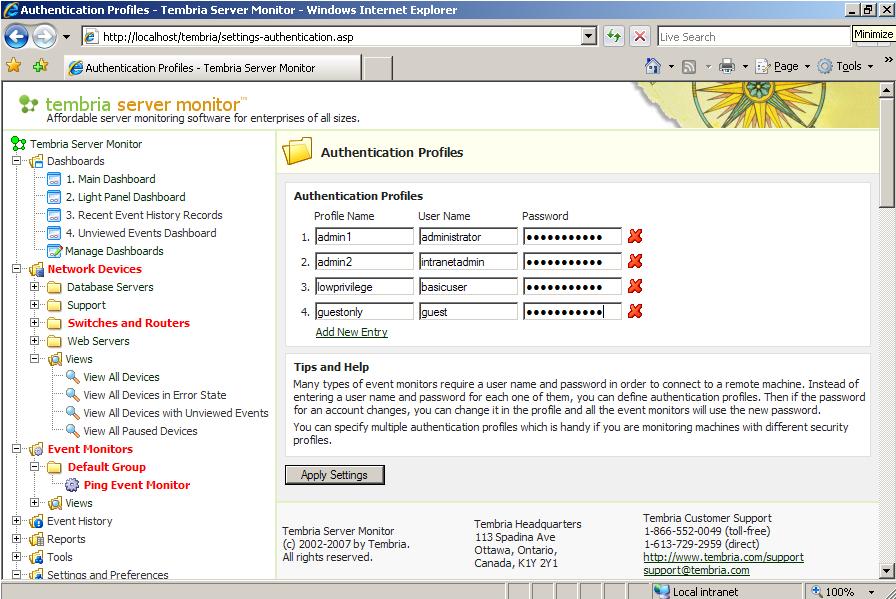Select View All Devices with Unviewed Events
The height and width of the screenshot is (599, 896).
[x=176, y=413]
